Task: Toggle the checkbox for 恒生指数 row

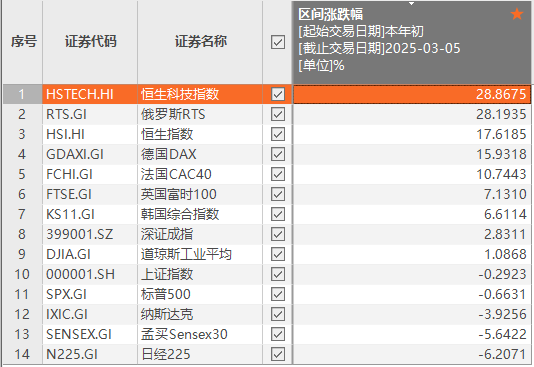Action: pos(278,134)
